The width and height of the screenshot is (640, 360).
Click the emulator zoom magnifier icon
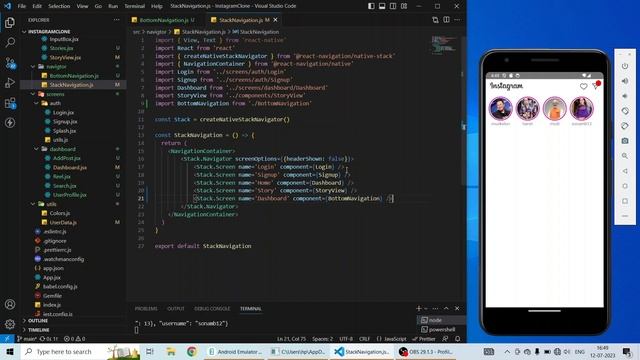(625, 156)
